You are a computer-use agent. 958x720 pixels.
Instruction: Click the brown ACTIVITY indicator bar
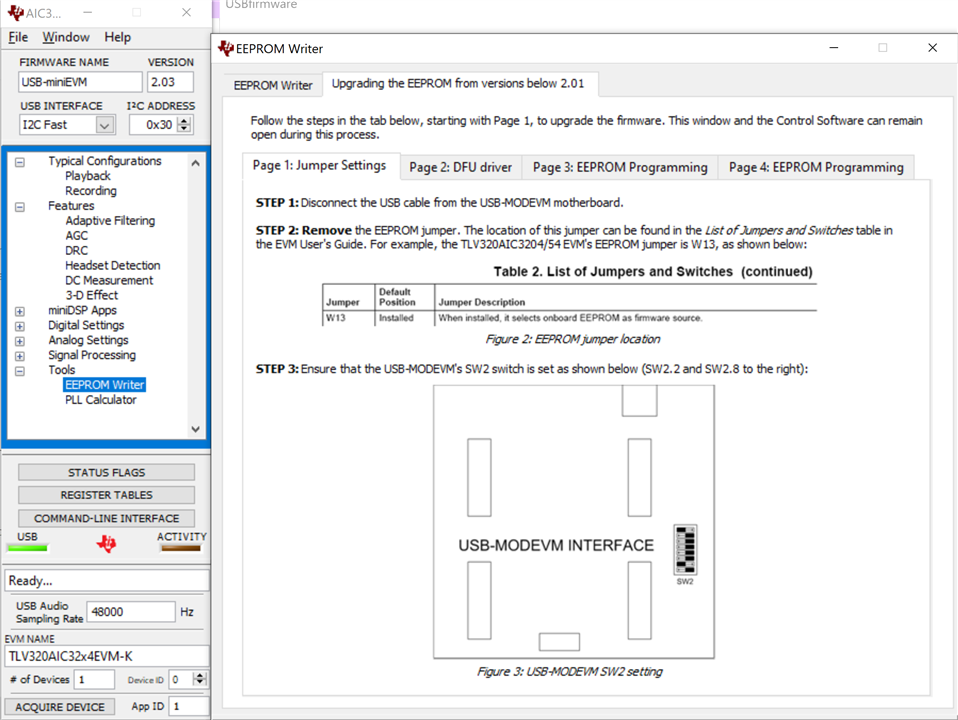coord(181,548)
